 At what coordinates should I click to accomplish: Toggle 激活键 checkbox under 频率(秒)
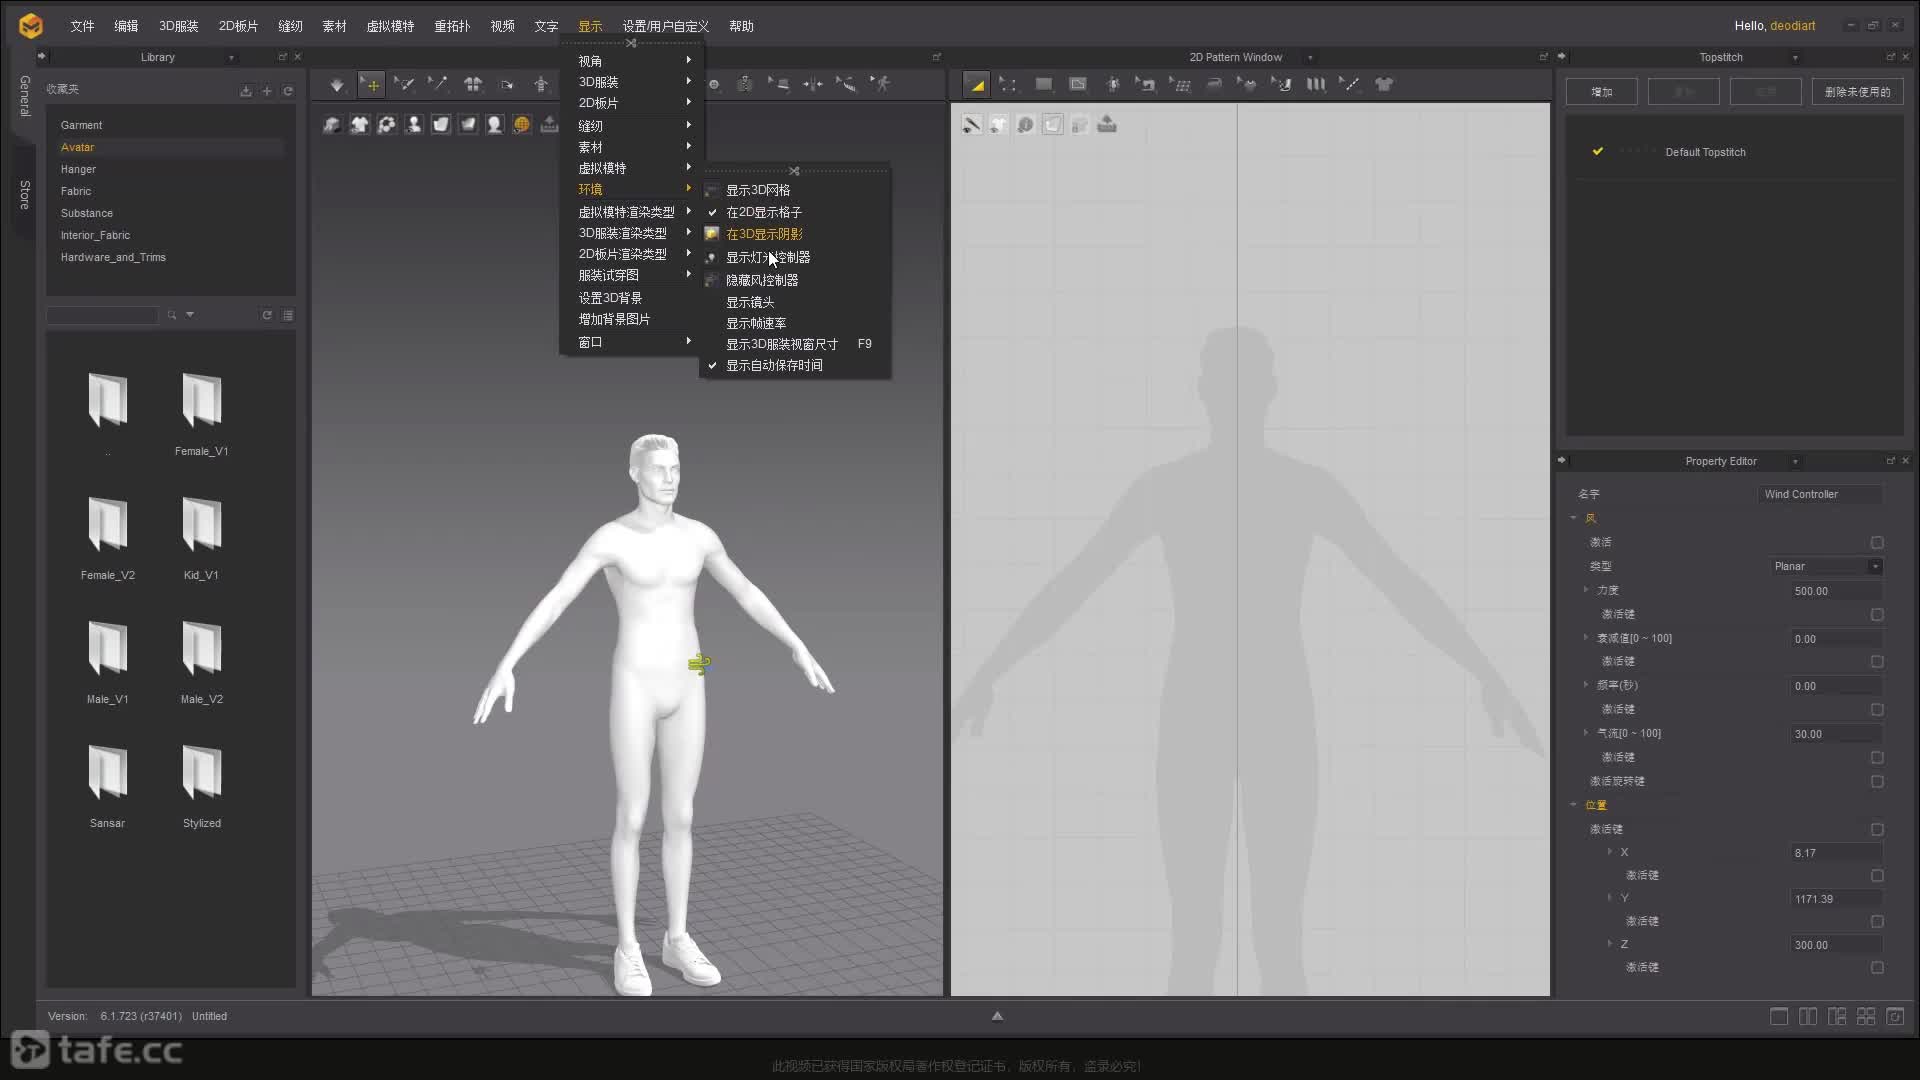tap(1877, 709)
